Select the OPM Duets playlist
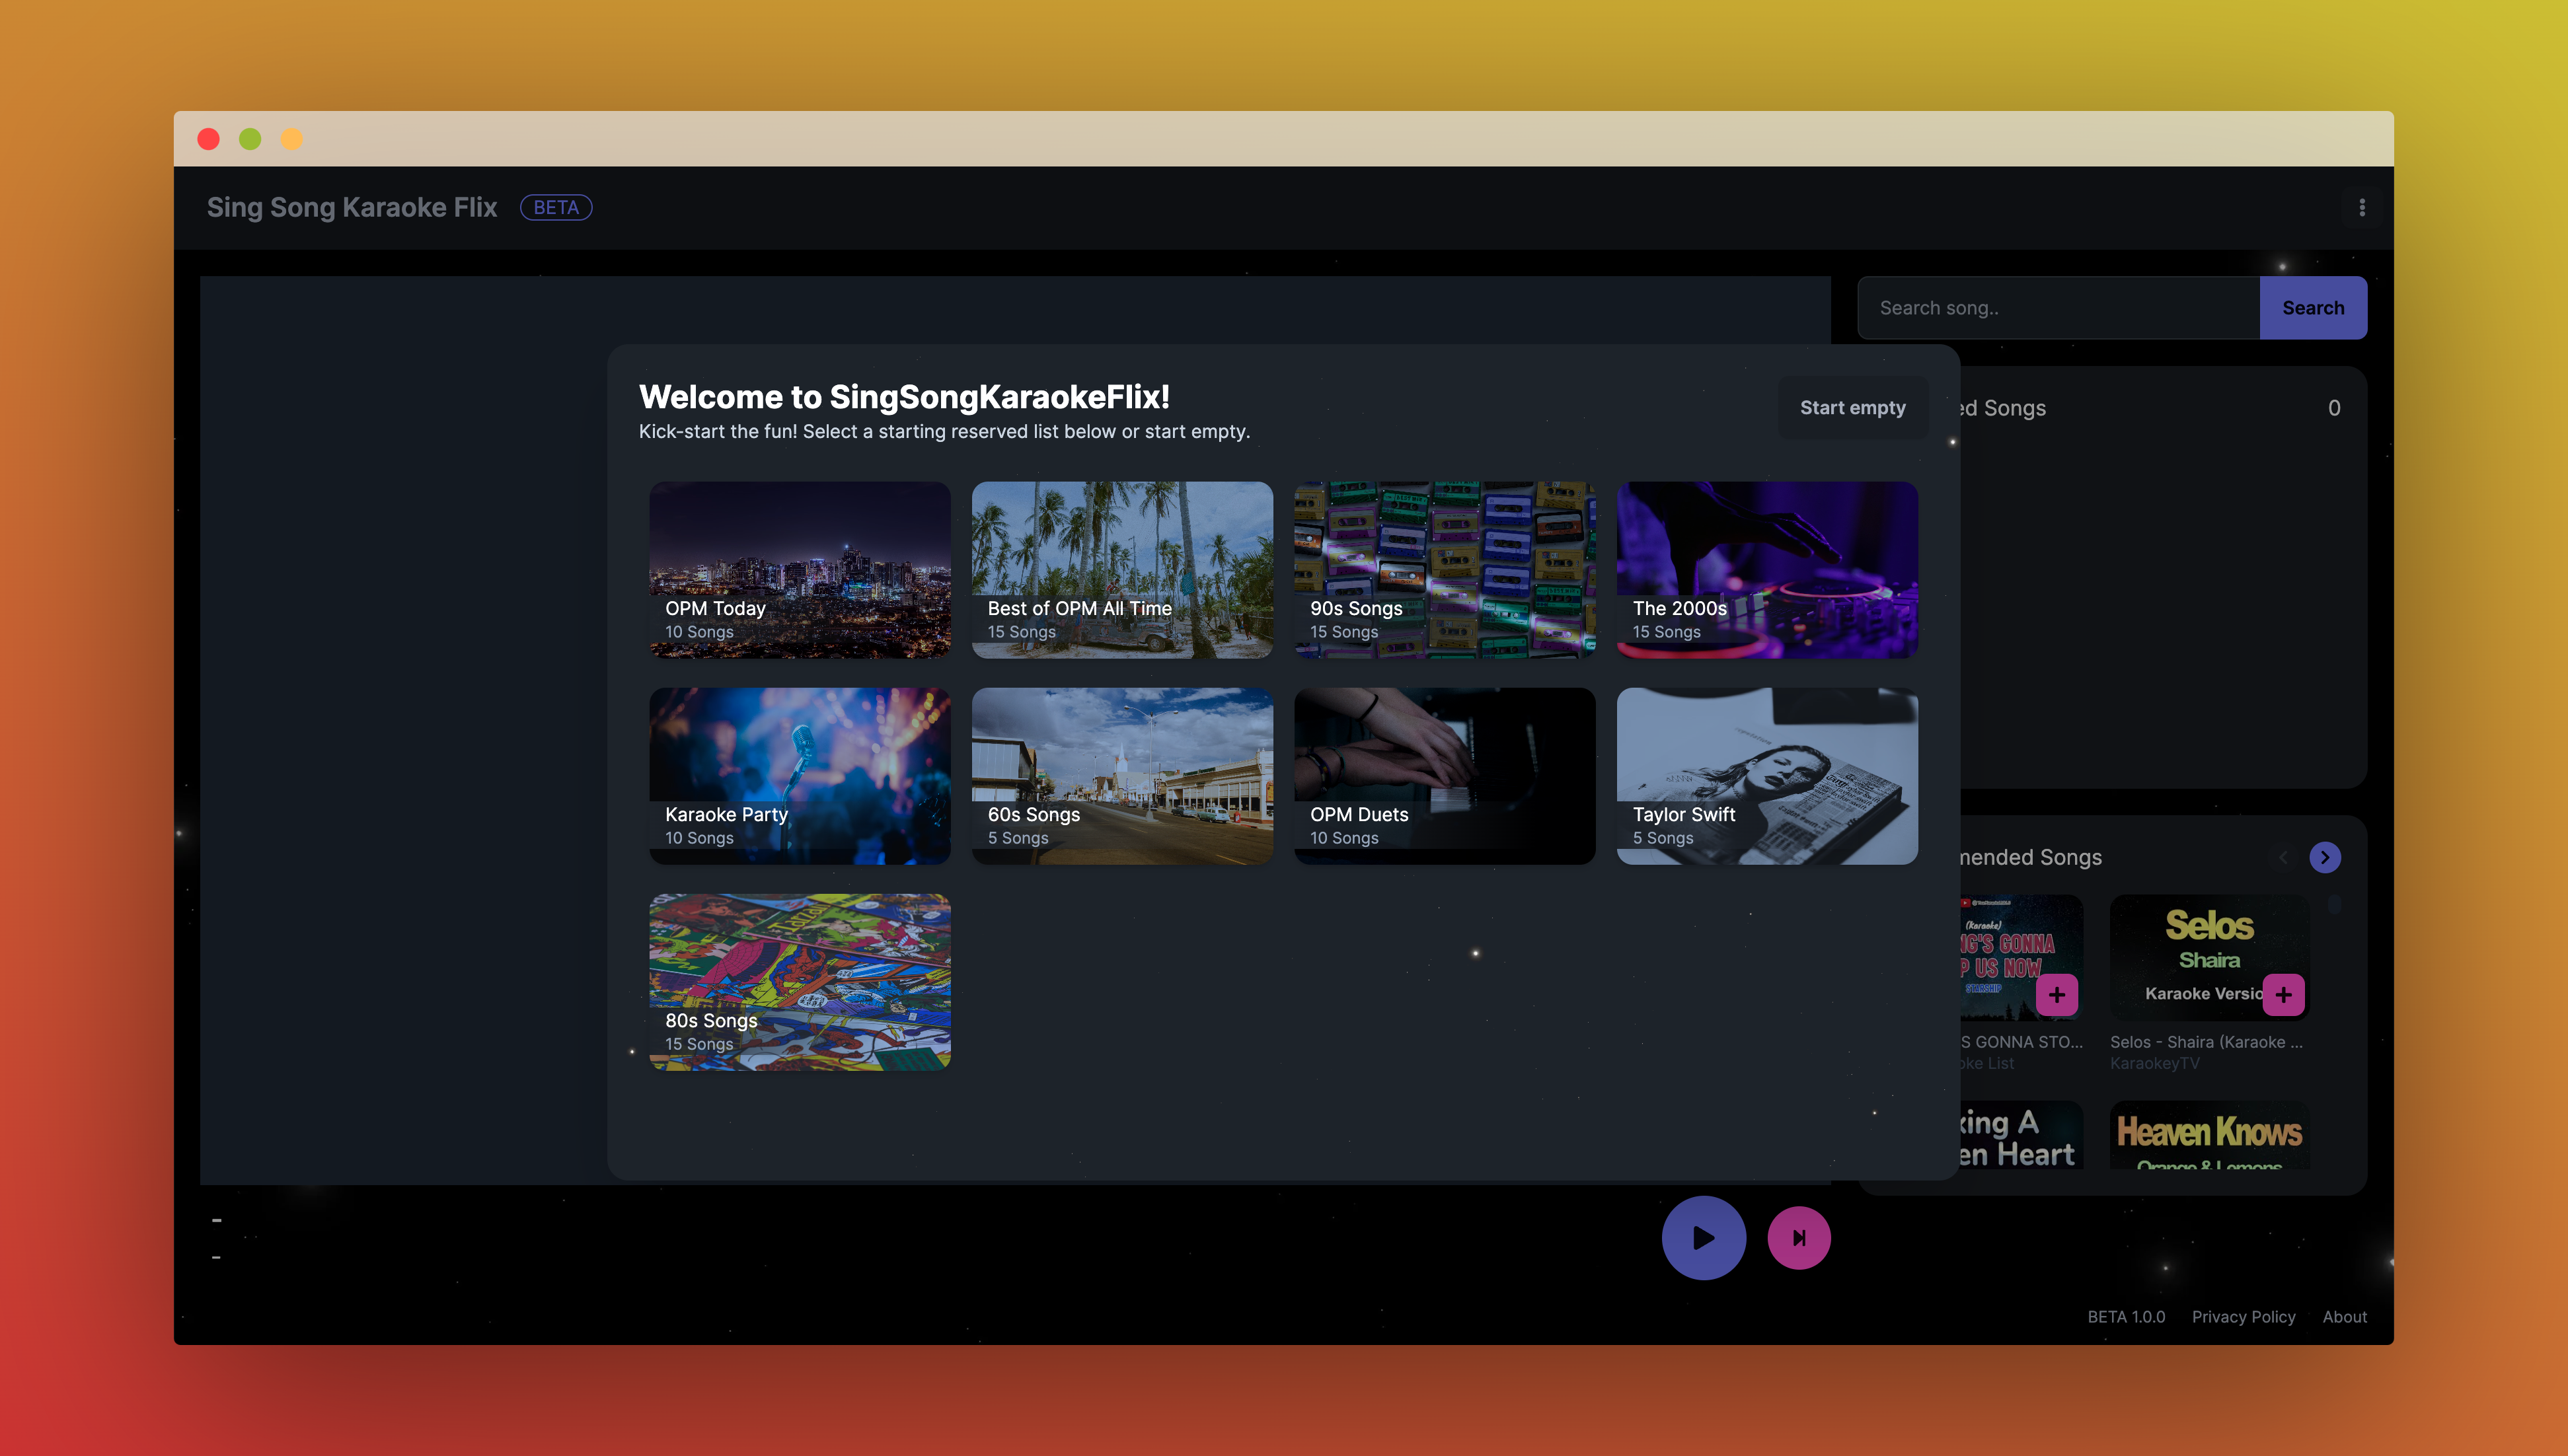Viewport: 2568px width, 1456px height. pos(1444,776)
